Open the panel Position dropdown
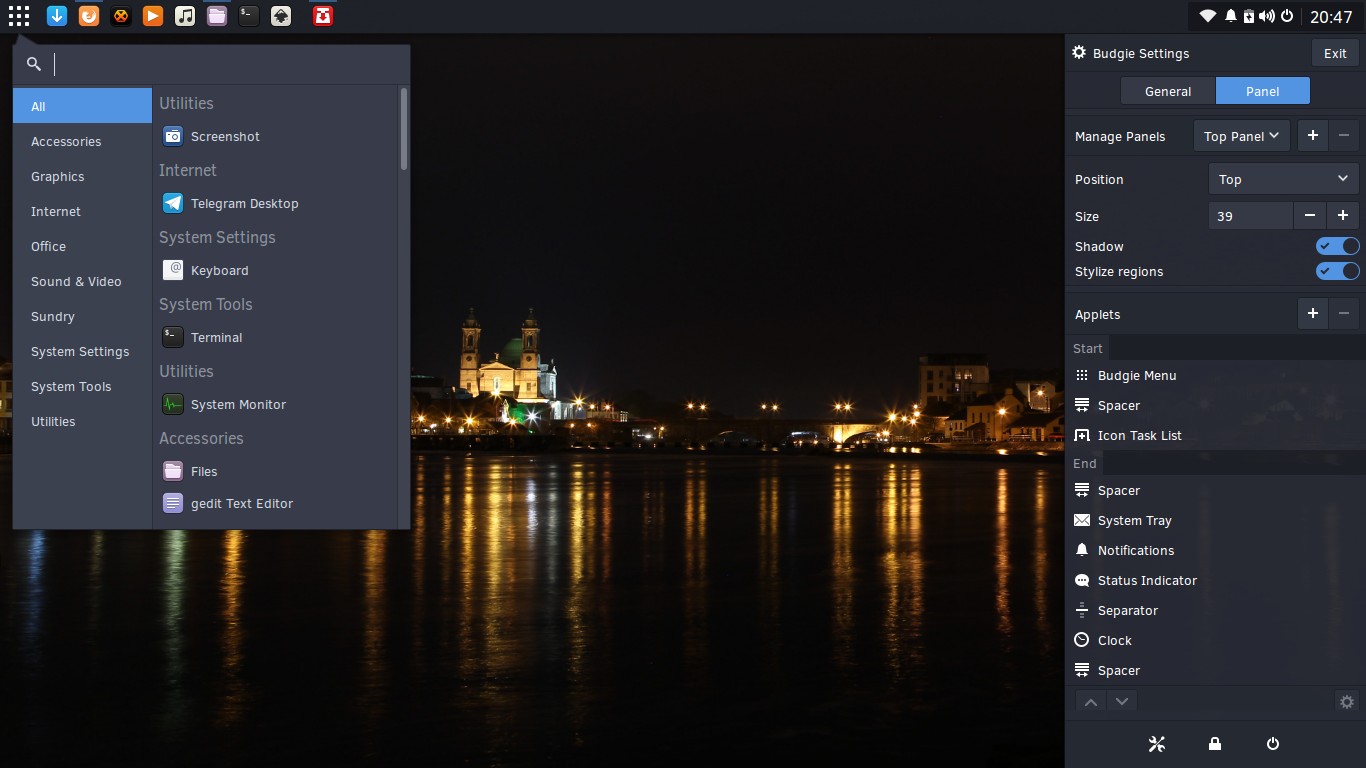This screenshot has width=1366, height=768. pos(1283,178)
